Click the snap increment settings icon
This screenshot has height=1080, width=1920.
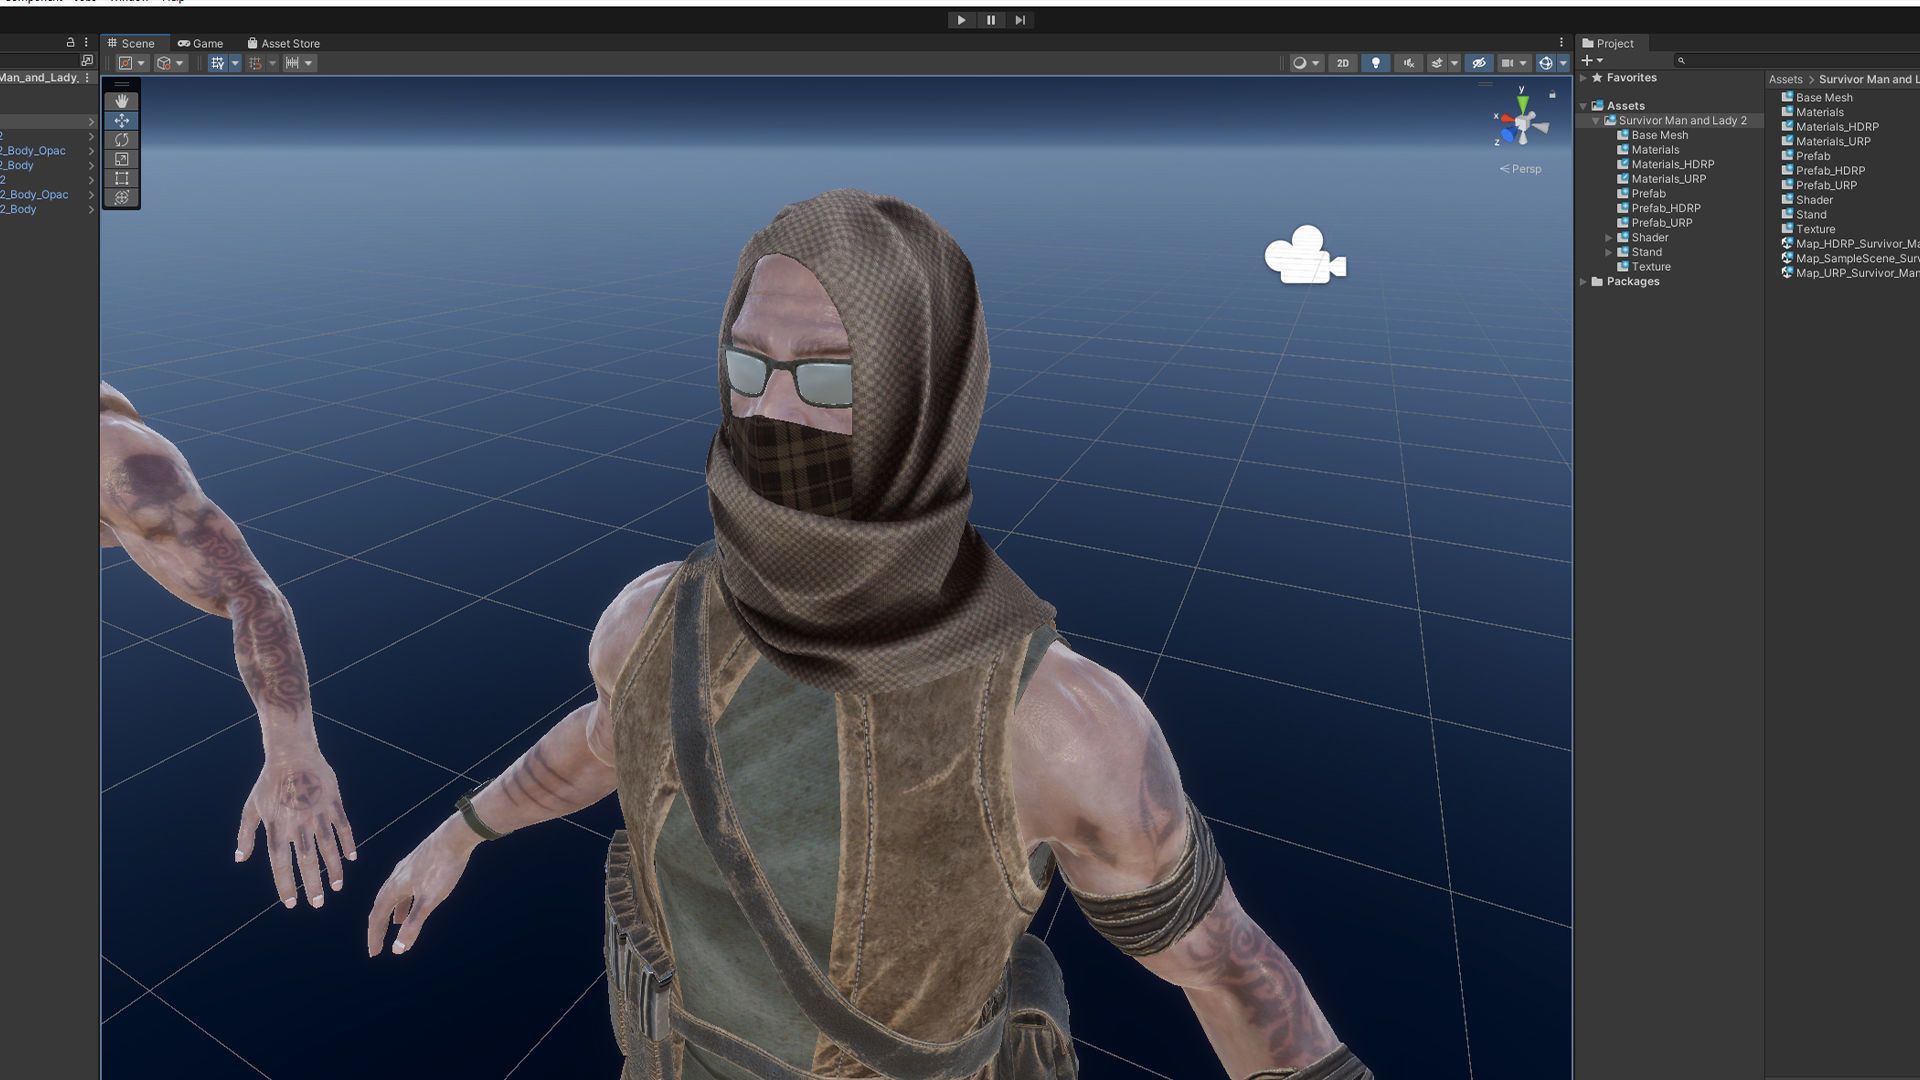[x=292, y=63]
